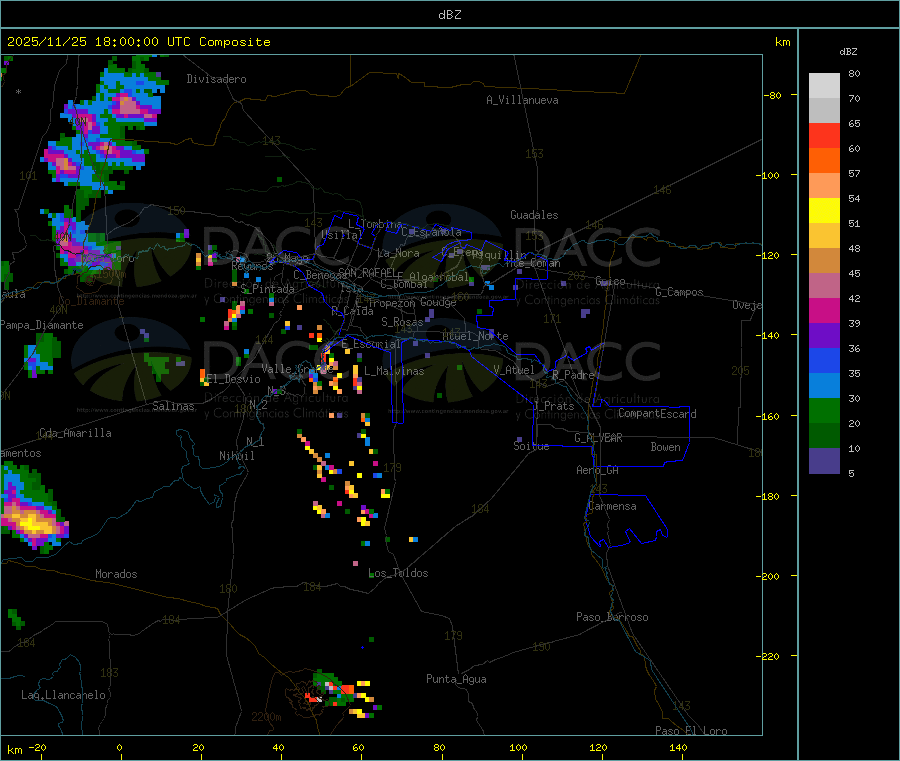
Task: Click the Paso_Barroso location label
Action: pyautogui.click(x=612, y=617)
